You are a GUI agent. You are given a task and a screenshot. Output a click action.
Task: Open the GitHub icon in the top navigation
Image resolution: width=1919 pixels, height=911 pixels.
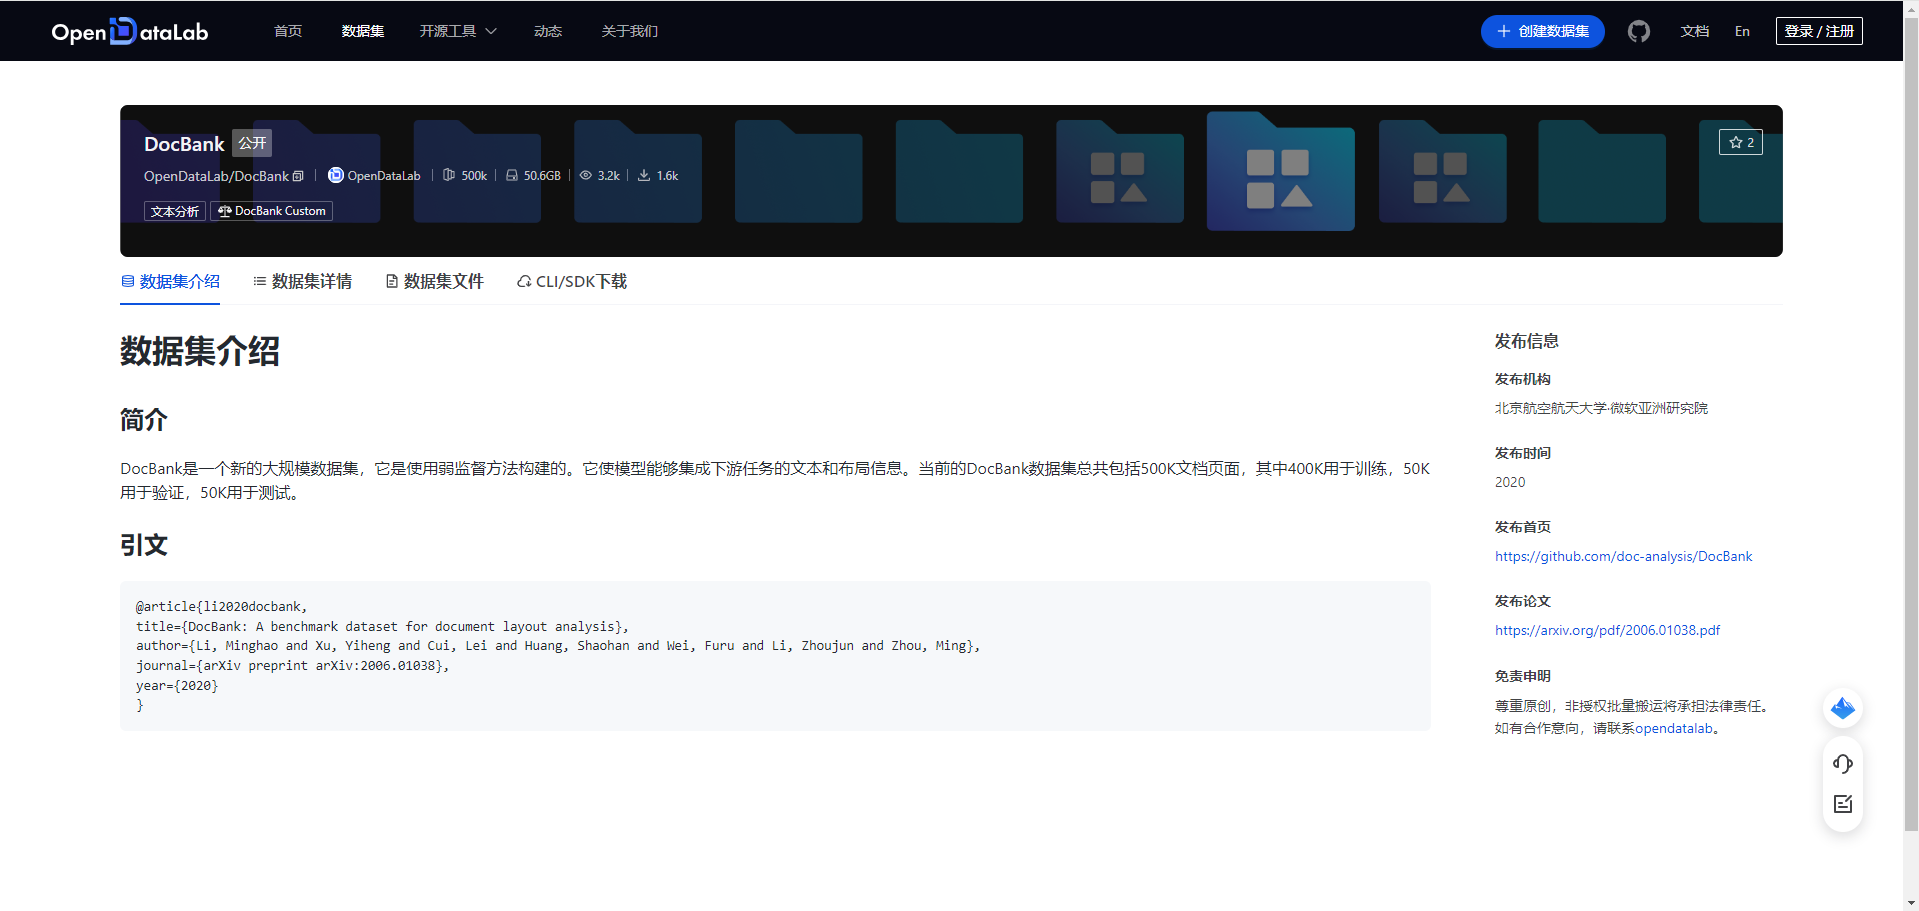(1638, 31)
